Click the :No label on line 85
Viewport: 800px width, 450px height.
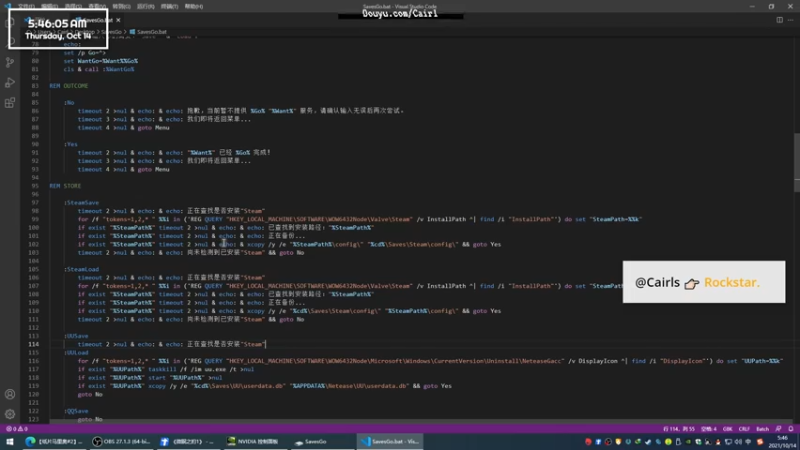click(69, 103)
